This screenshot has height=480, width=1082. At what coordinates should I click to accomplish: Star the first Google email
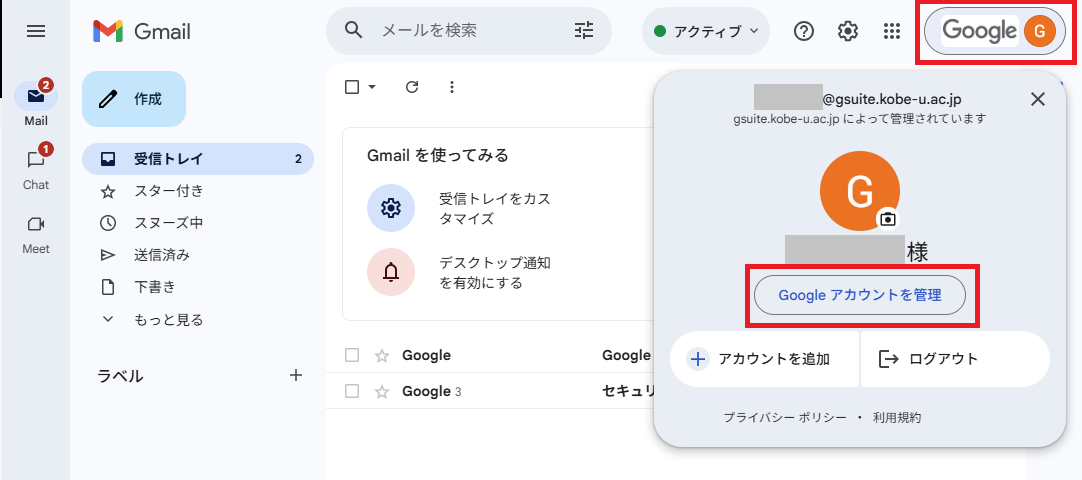point(381,355)
